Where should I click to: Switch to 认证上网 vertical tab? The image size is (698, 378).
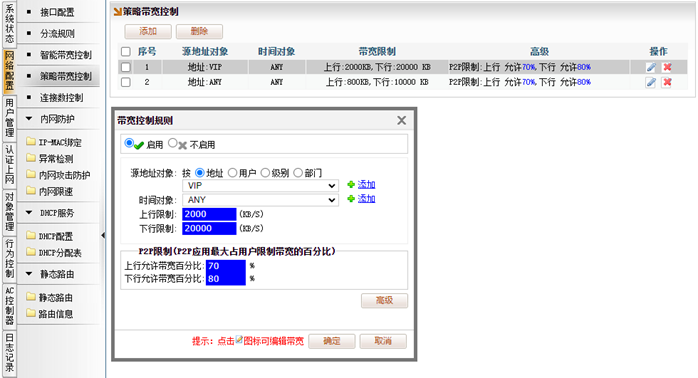9,165
